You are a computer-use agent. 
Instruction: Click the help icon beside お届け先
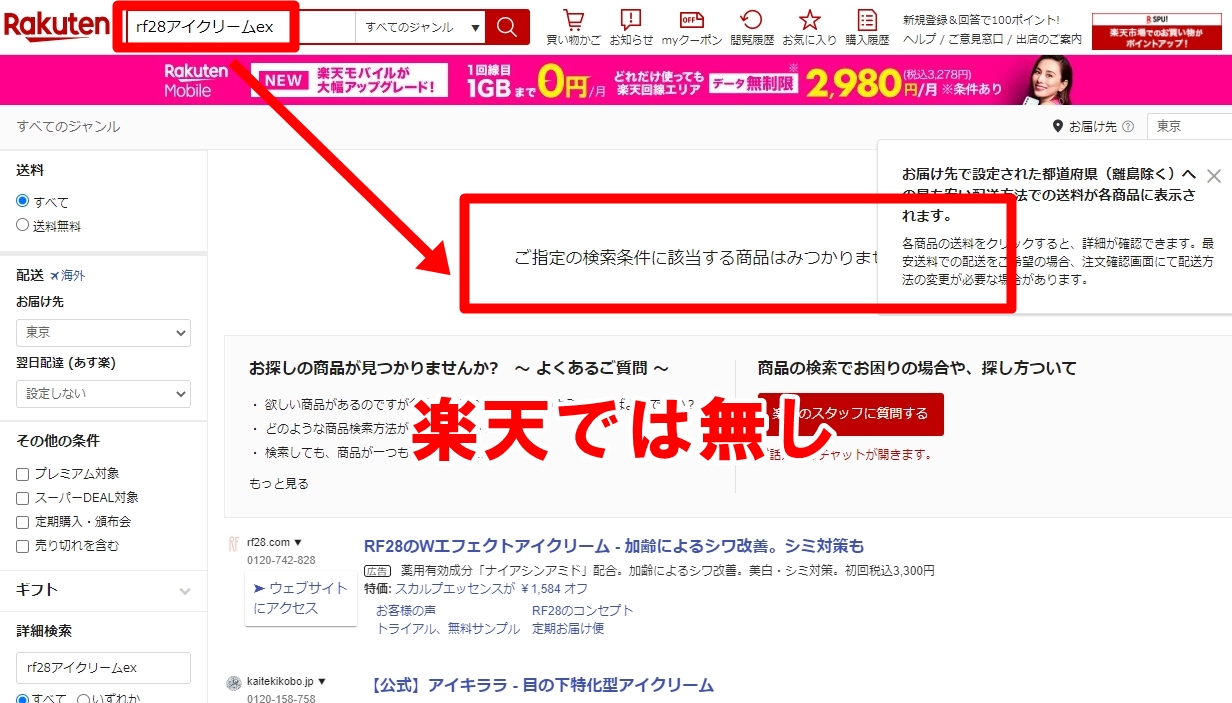(x=1128, y=127)
